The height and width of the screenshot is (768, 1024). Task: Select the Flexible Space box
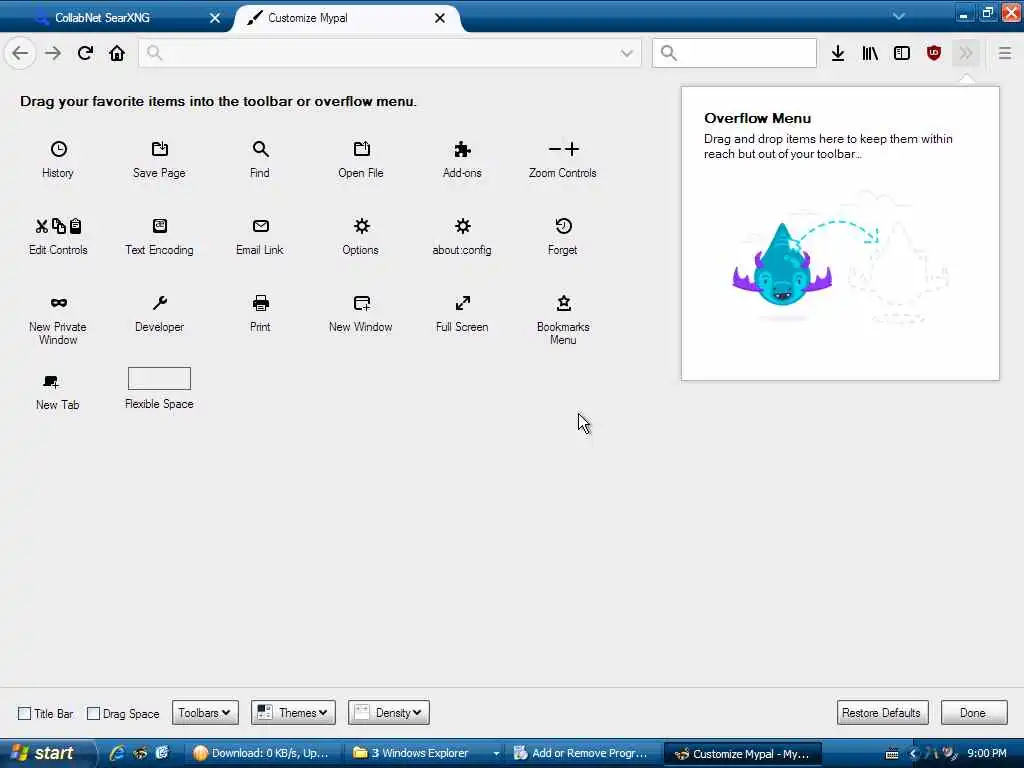[159, 379]
